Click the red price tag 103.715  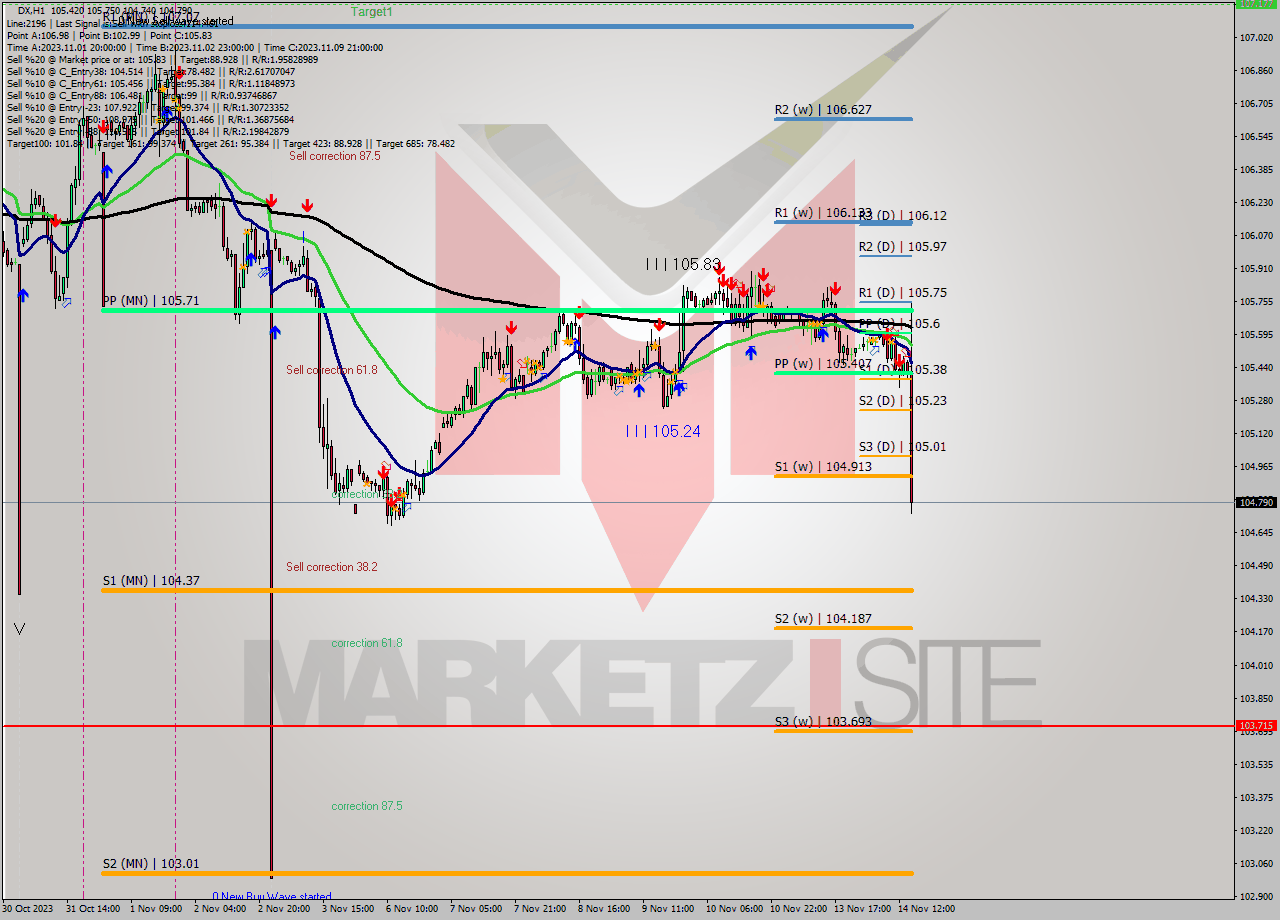[1256, 726]
